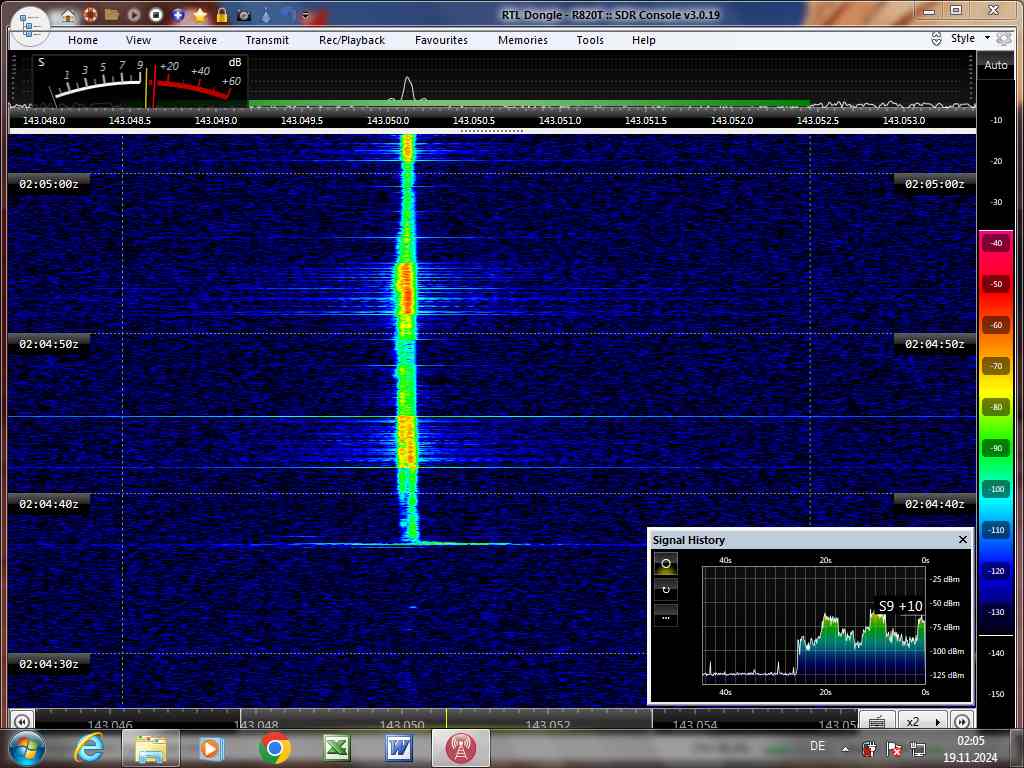Viewport: 1024px width, 768px height.
Task: Open Word from the taskbar
Action: click(398, 748)
